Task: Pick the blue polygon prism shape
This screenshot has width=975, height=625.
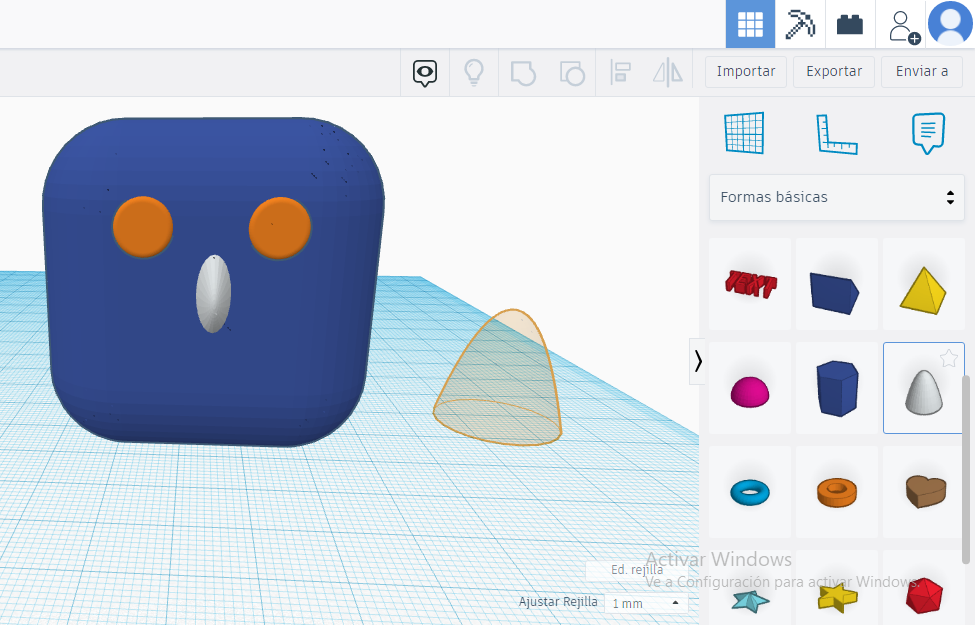Action: coord(836,388)
